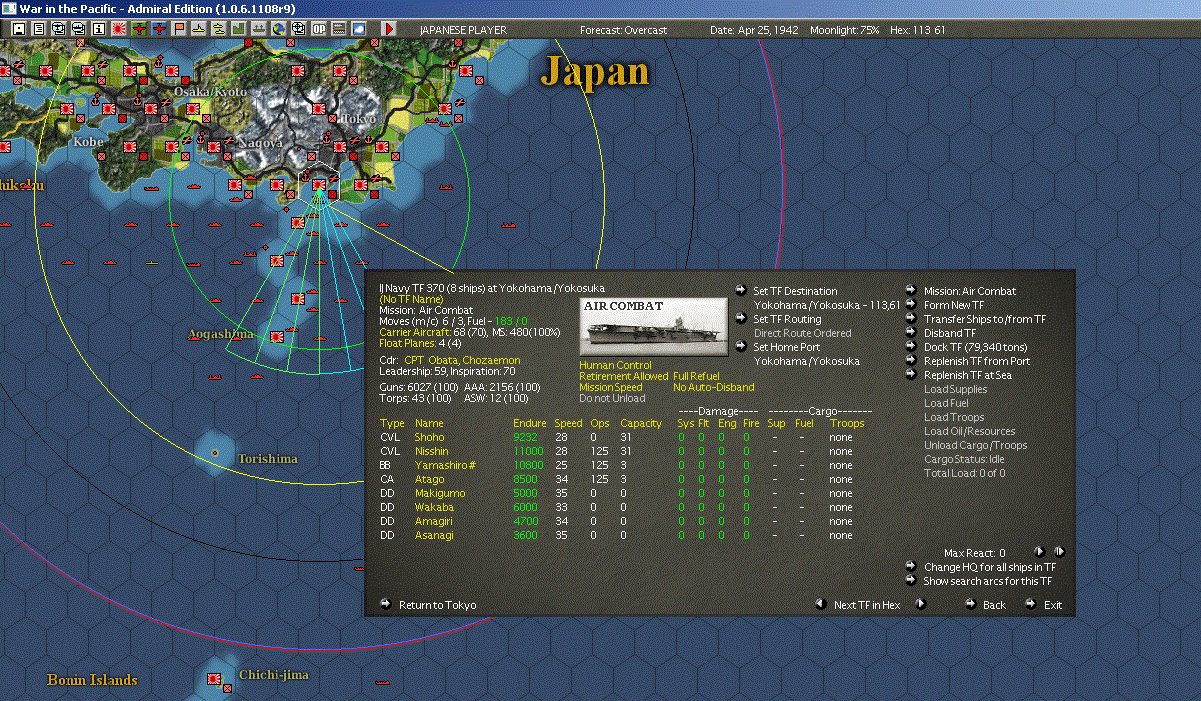Click Unload Cargo/Troops option
Image resolution: width=1201 pixels, height=701 pixels.
(x=975, y=445)
